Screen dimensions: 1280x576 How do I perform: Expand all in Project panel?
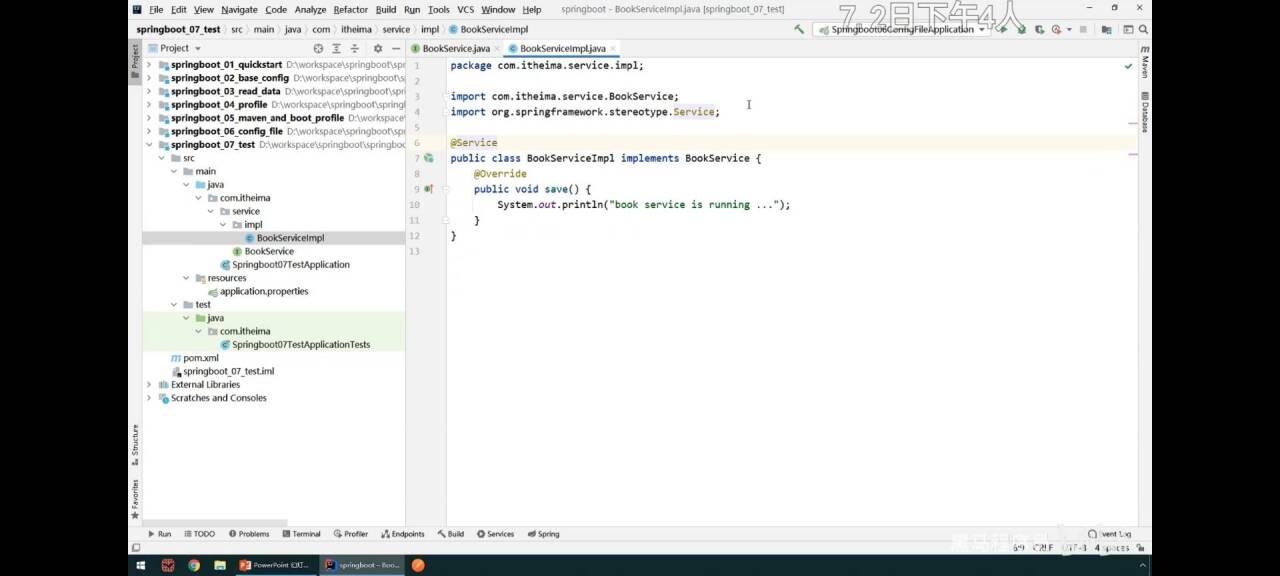pyautogui.click(x=337, y=48)
